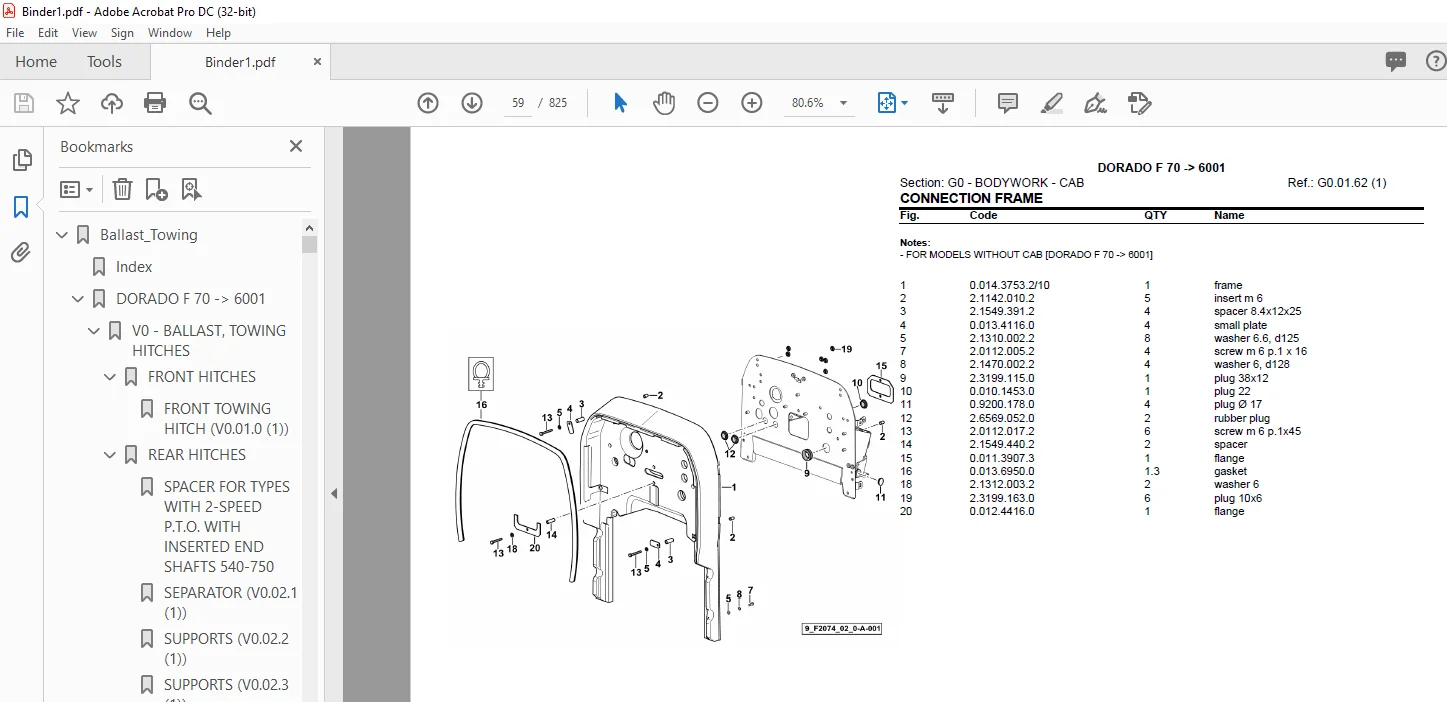Open the Stamp tool icon

coord(1139,103)
